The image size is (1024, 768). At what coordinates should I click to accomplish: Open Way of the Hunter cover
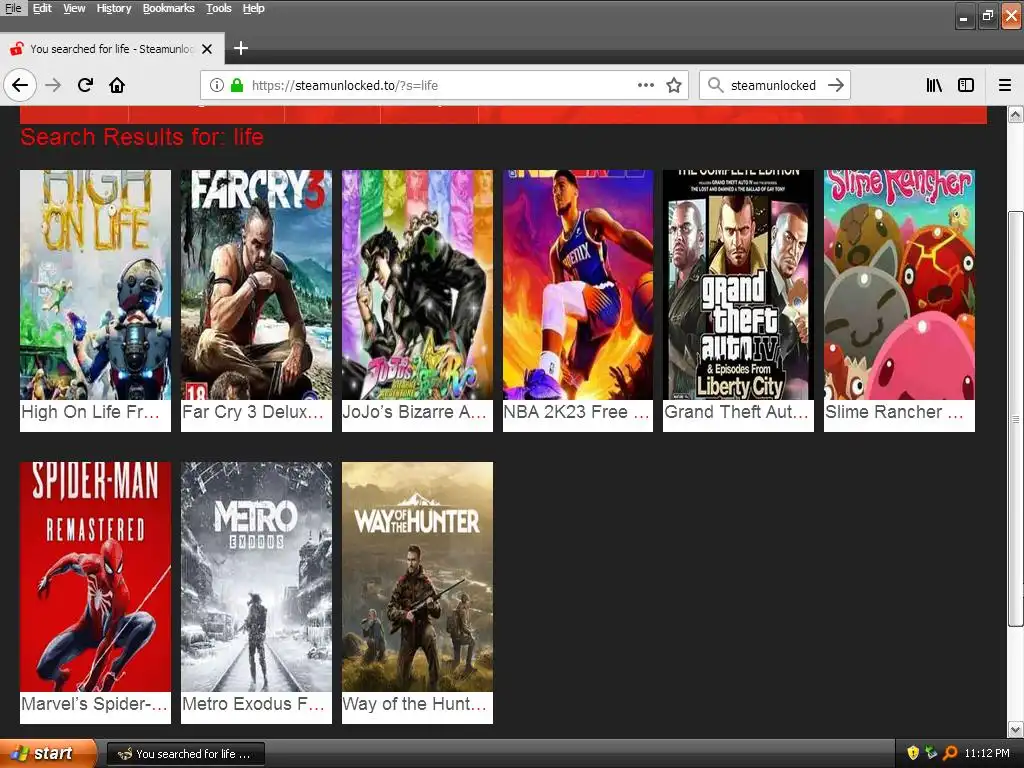click(417, 577)
